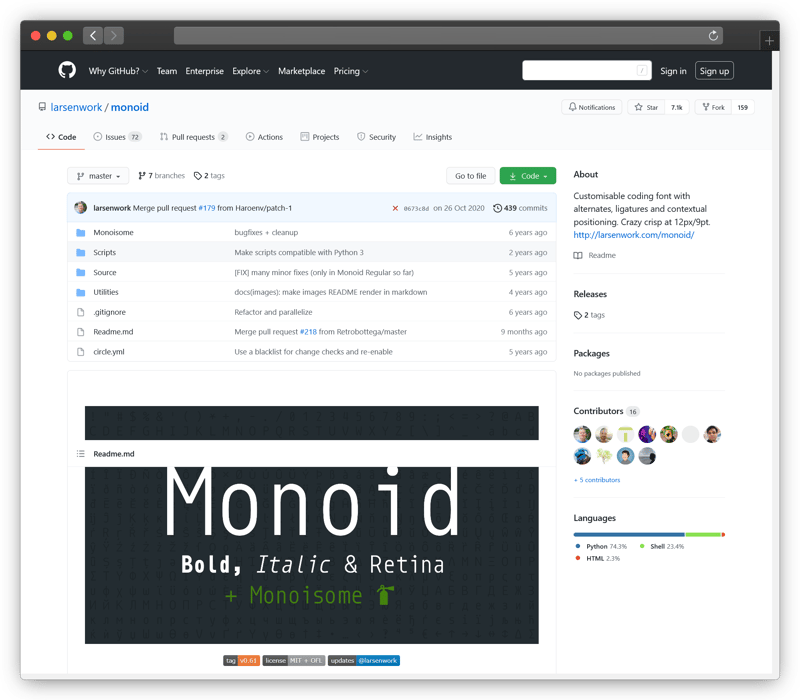This screenshot has width=800, height=700.
Task: Open the Security tab
Action: click(x=377, y=137)
